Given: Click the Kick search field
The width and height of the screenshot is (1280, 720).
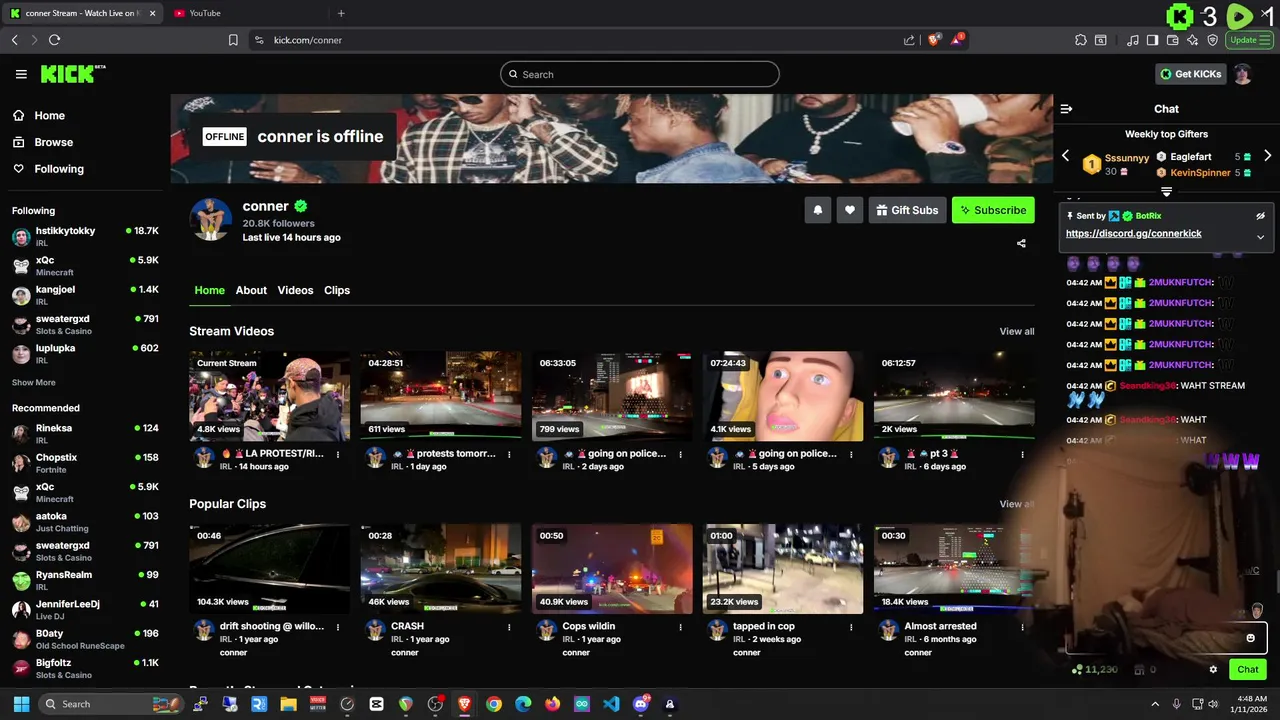Looking at the screenshot, I should [640, 74].
